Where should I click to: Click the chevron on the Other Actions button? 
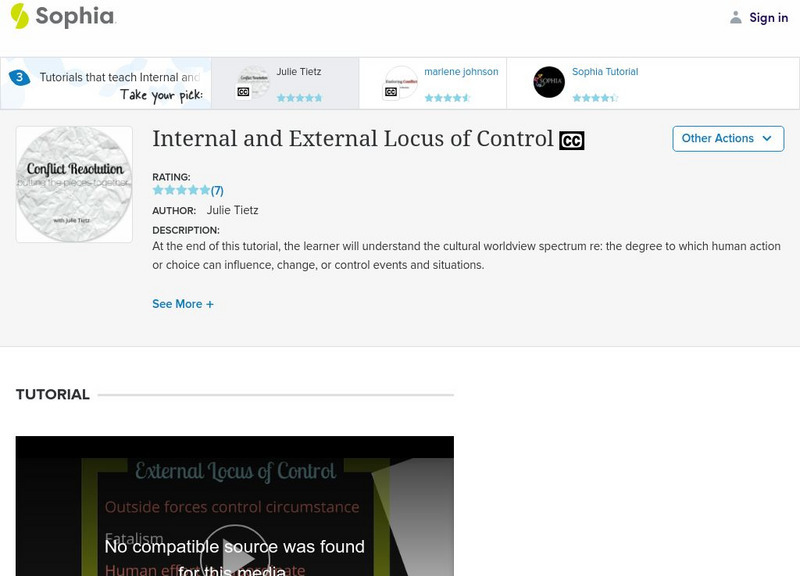tap(767, 139)
